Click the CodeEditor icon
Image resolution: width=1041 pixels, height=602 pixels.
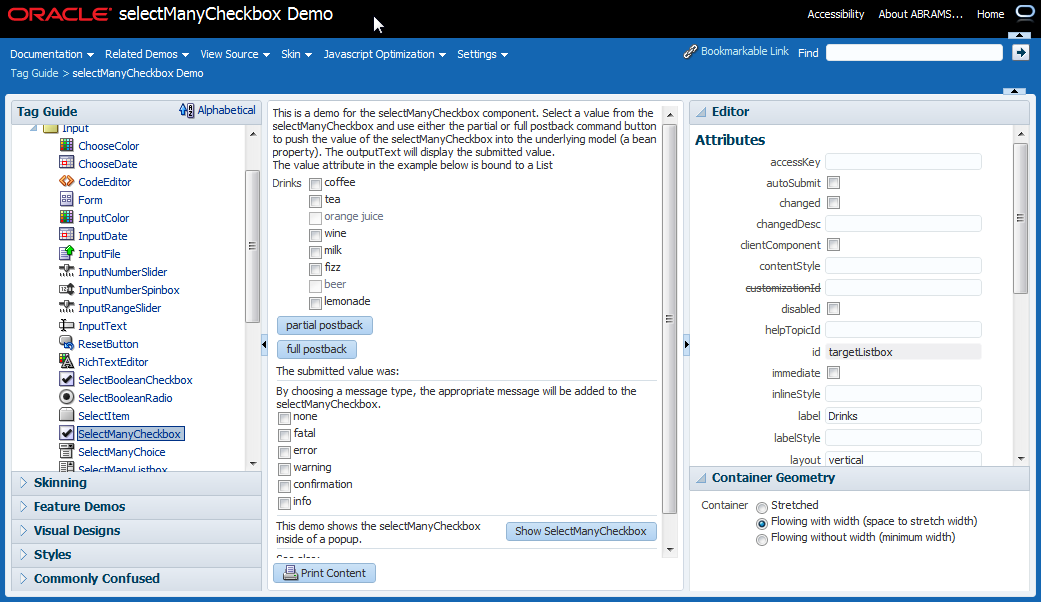click(x=66, y=181)
